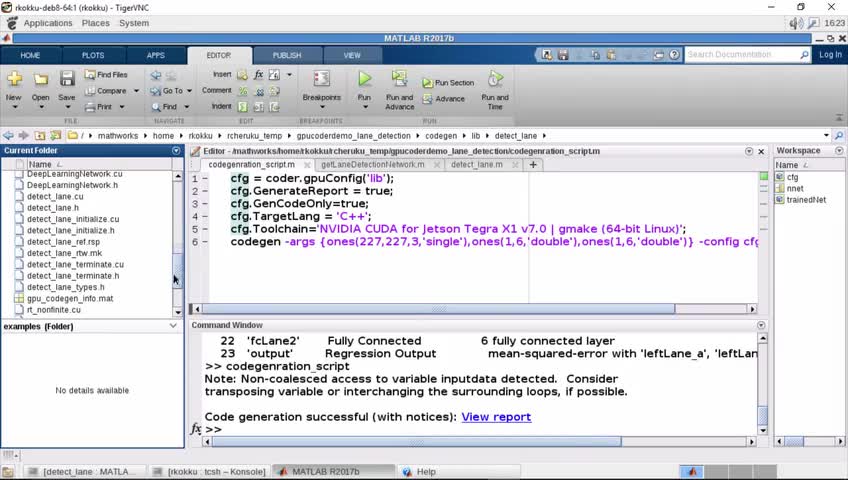
Task: Select gpu_codegen_info.mat file
Action: [x=70, y=298]
